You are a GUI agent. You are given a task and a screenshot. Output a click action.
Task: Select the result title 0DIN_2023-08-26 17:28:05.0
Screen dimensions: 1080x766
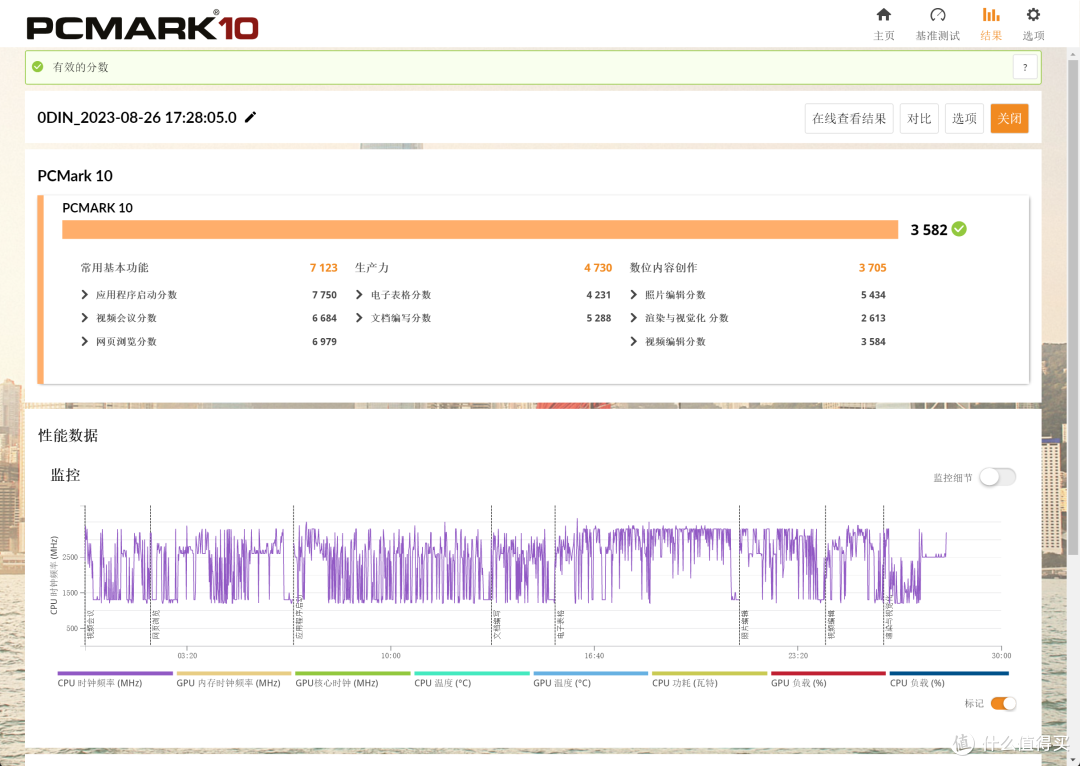tap(137, 118)
